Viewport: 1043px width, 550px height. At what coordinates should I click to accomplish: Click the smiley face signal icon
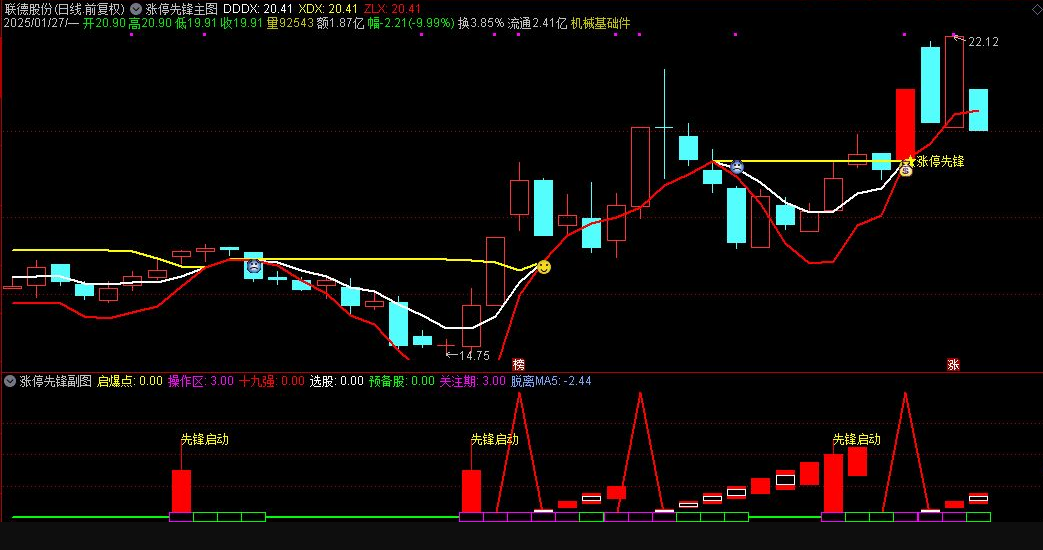[x=544, y=267]
